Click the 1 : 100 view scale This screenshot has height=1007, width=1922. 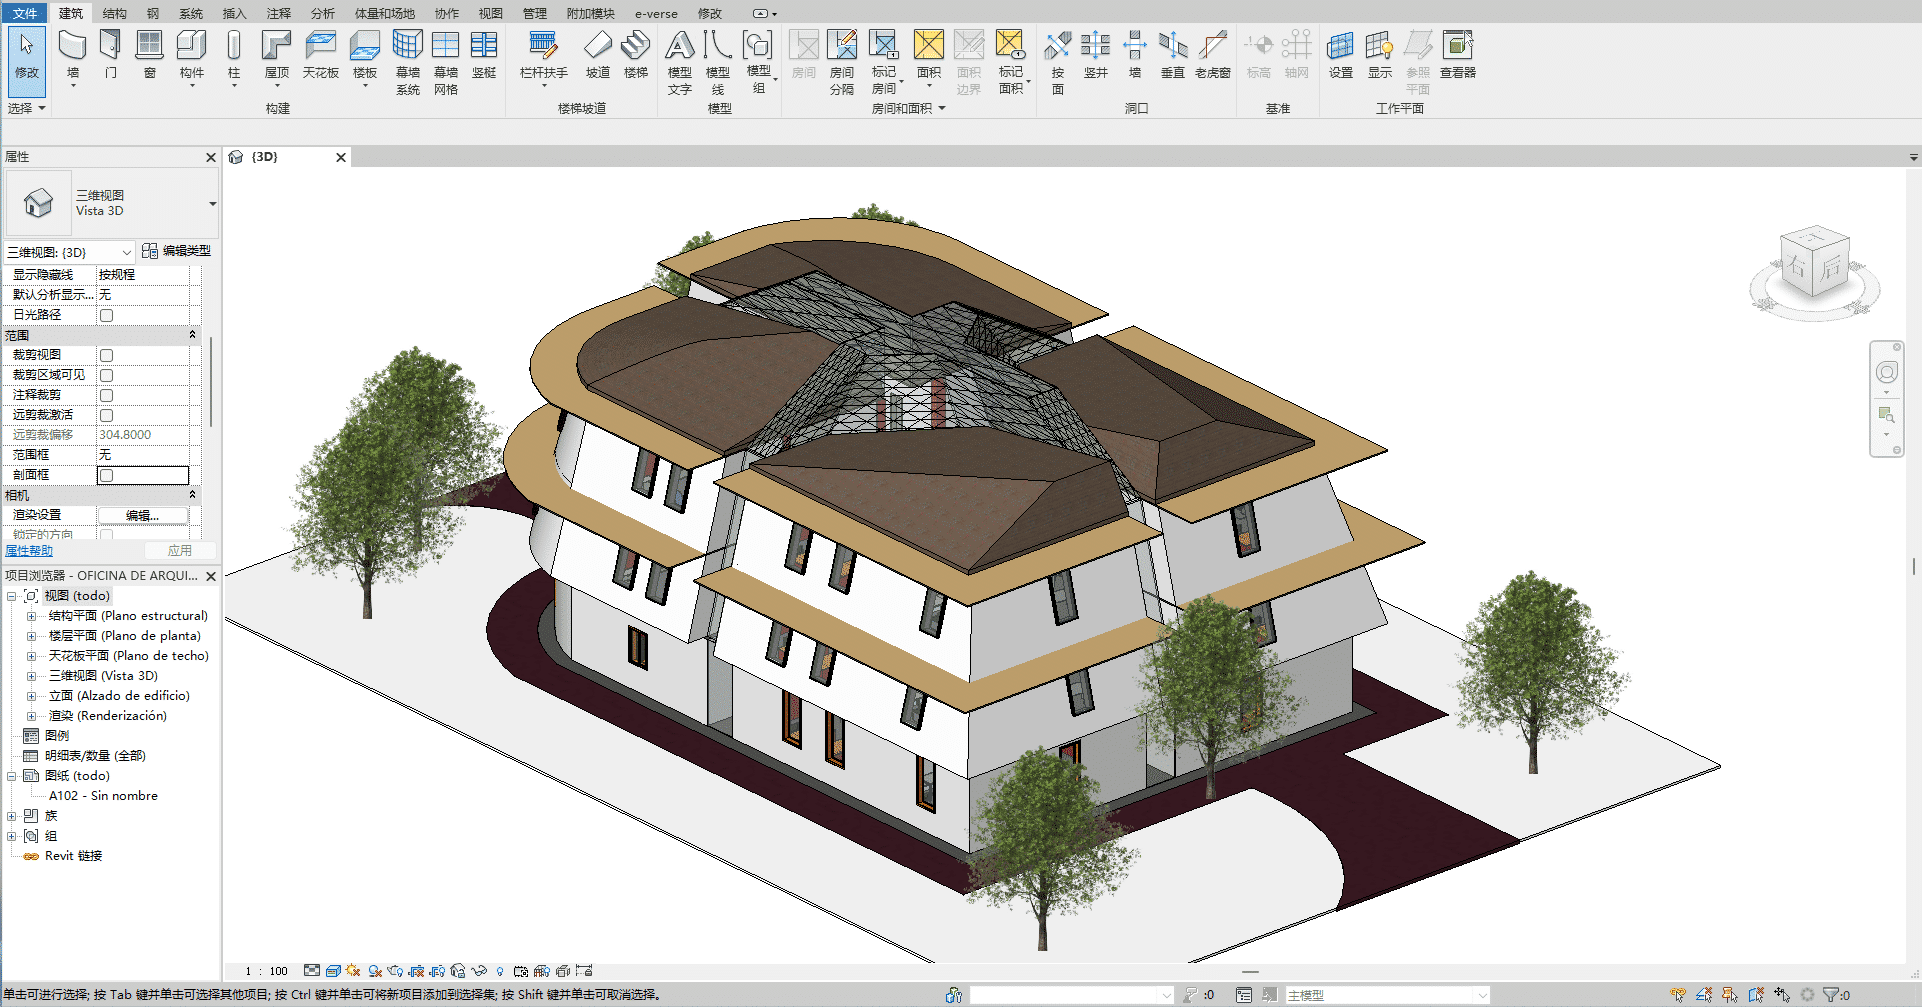click(x=267, y=971)
